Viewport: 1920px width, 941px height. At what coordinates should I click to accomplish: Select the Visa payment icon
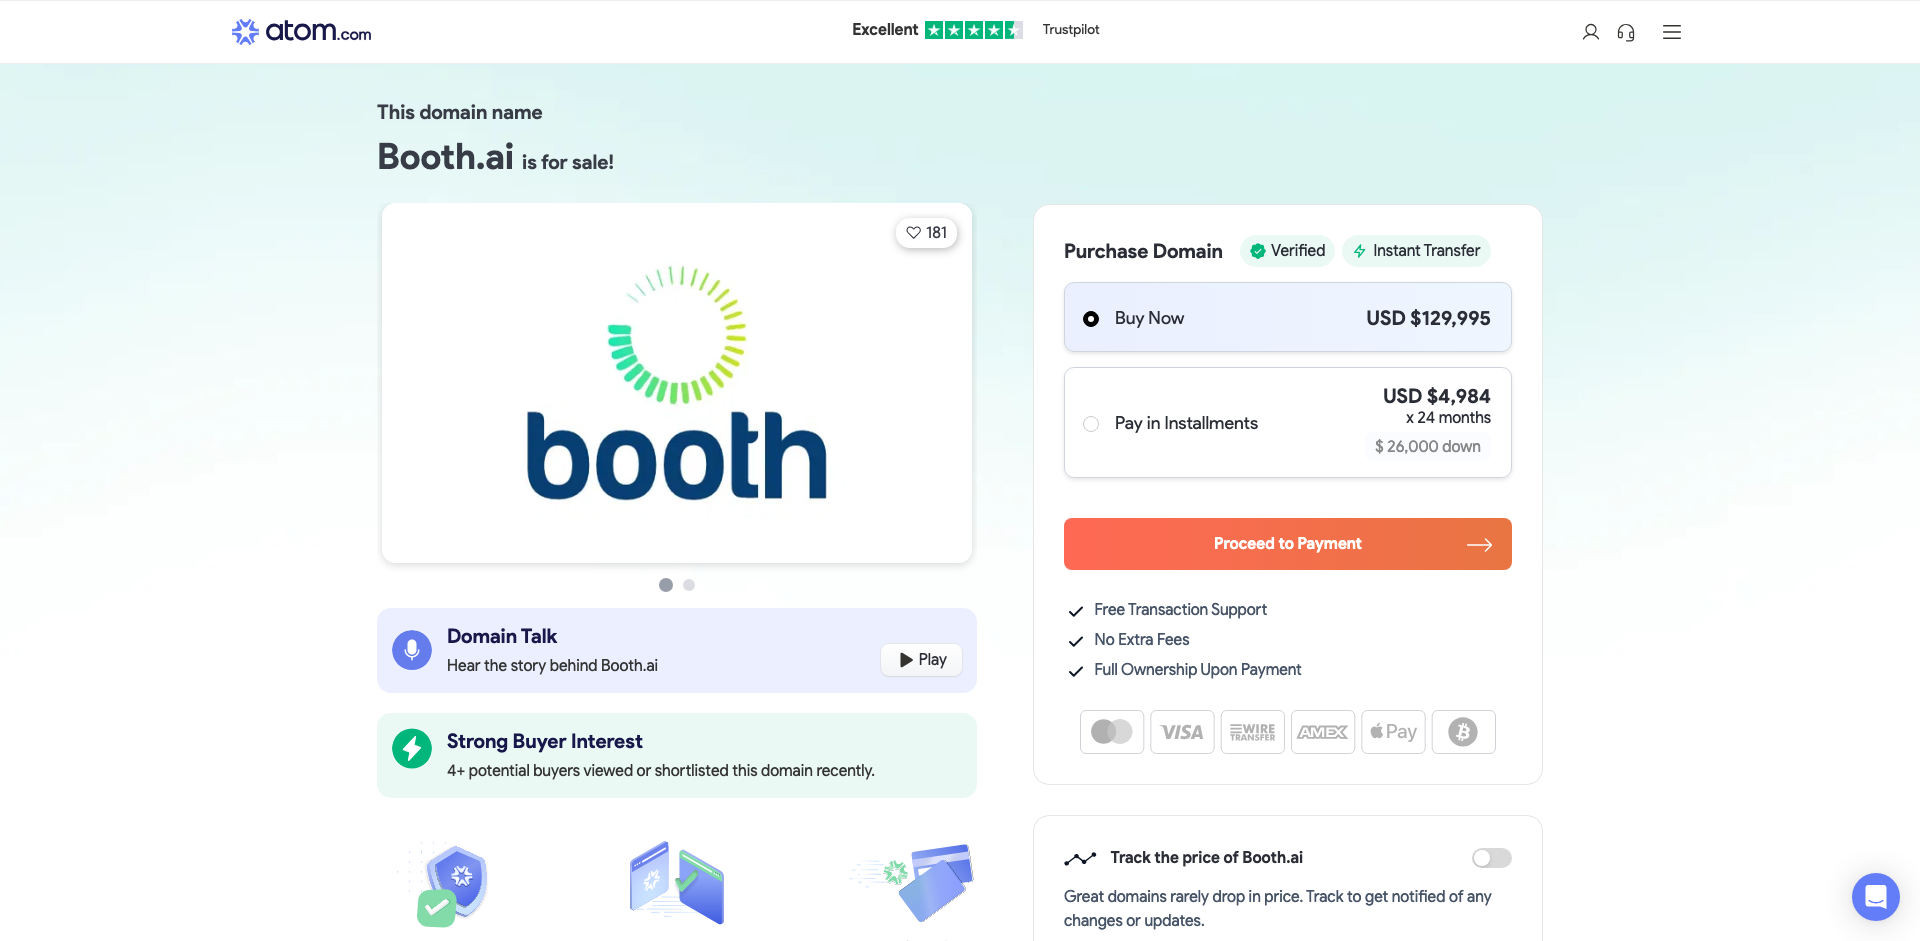tap(1182, 731)
